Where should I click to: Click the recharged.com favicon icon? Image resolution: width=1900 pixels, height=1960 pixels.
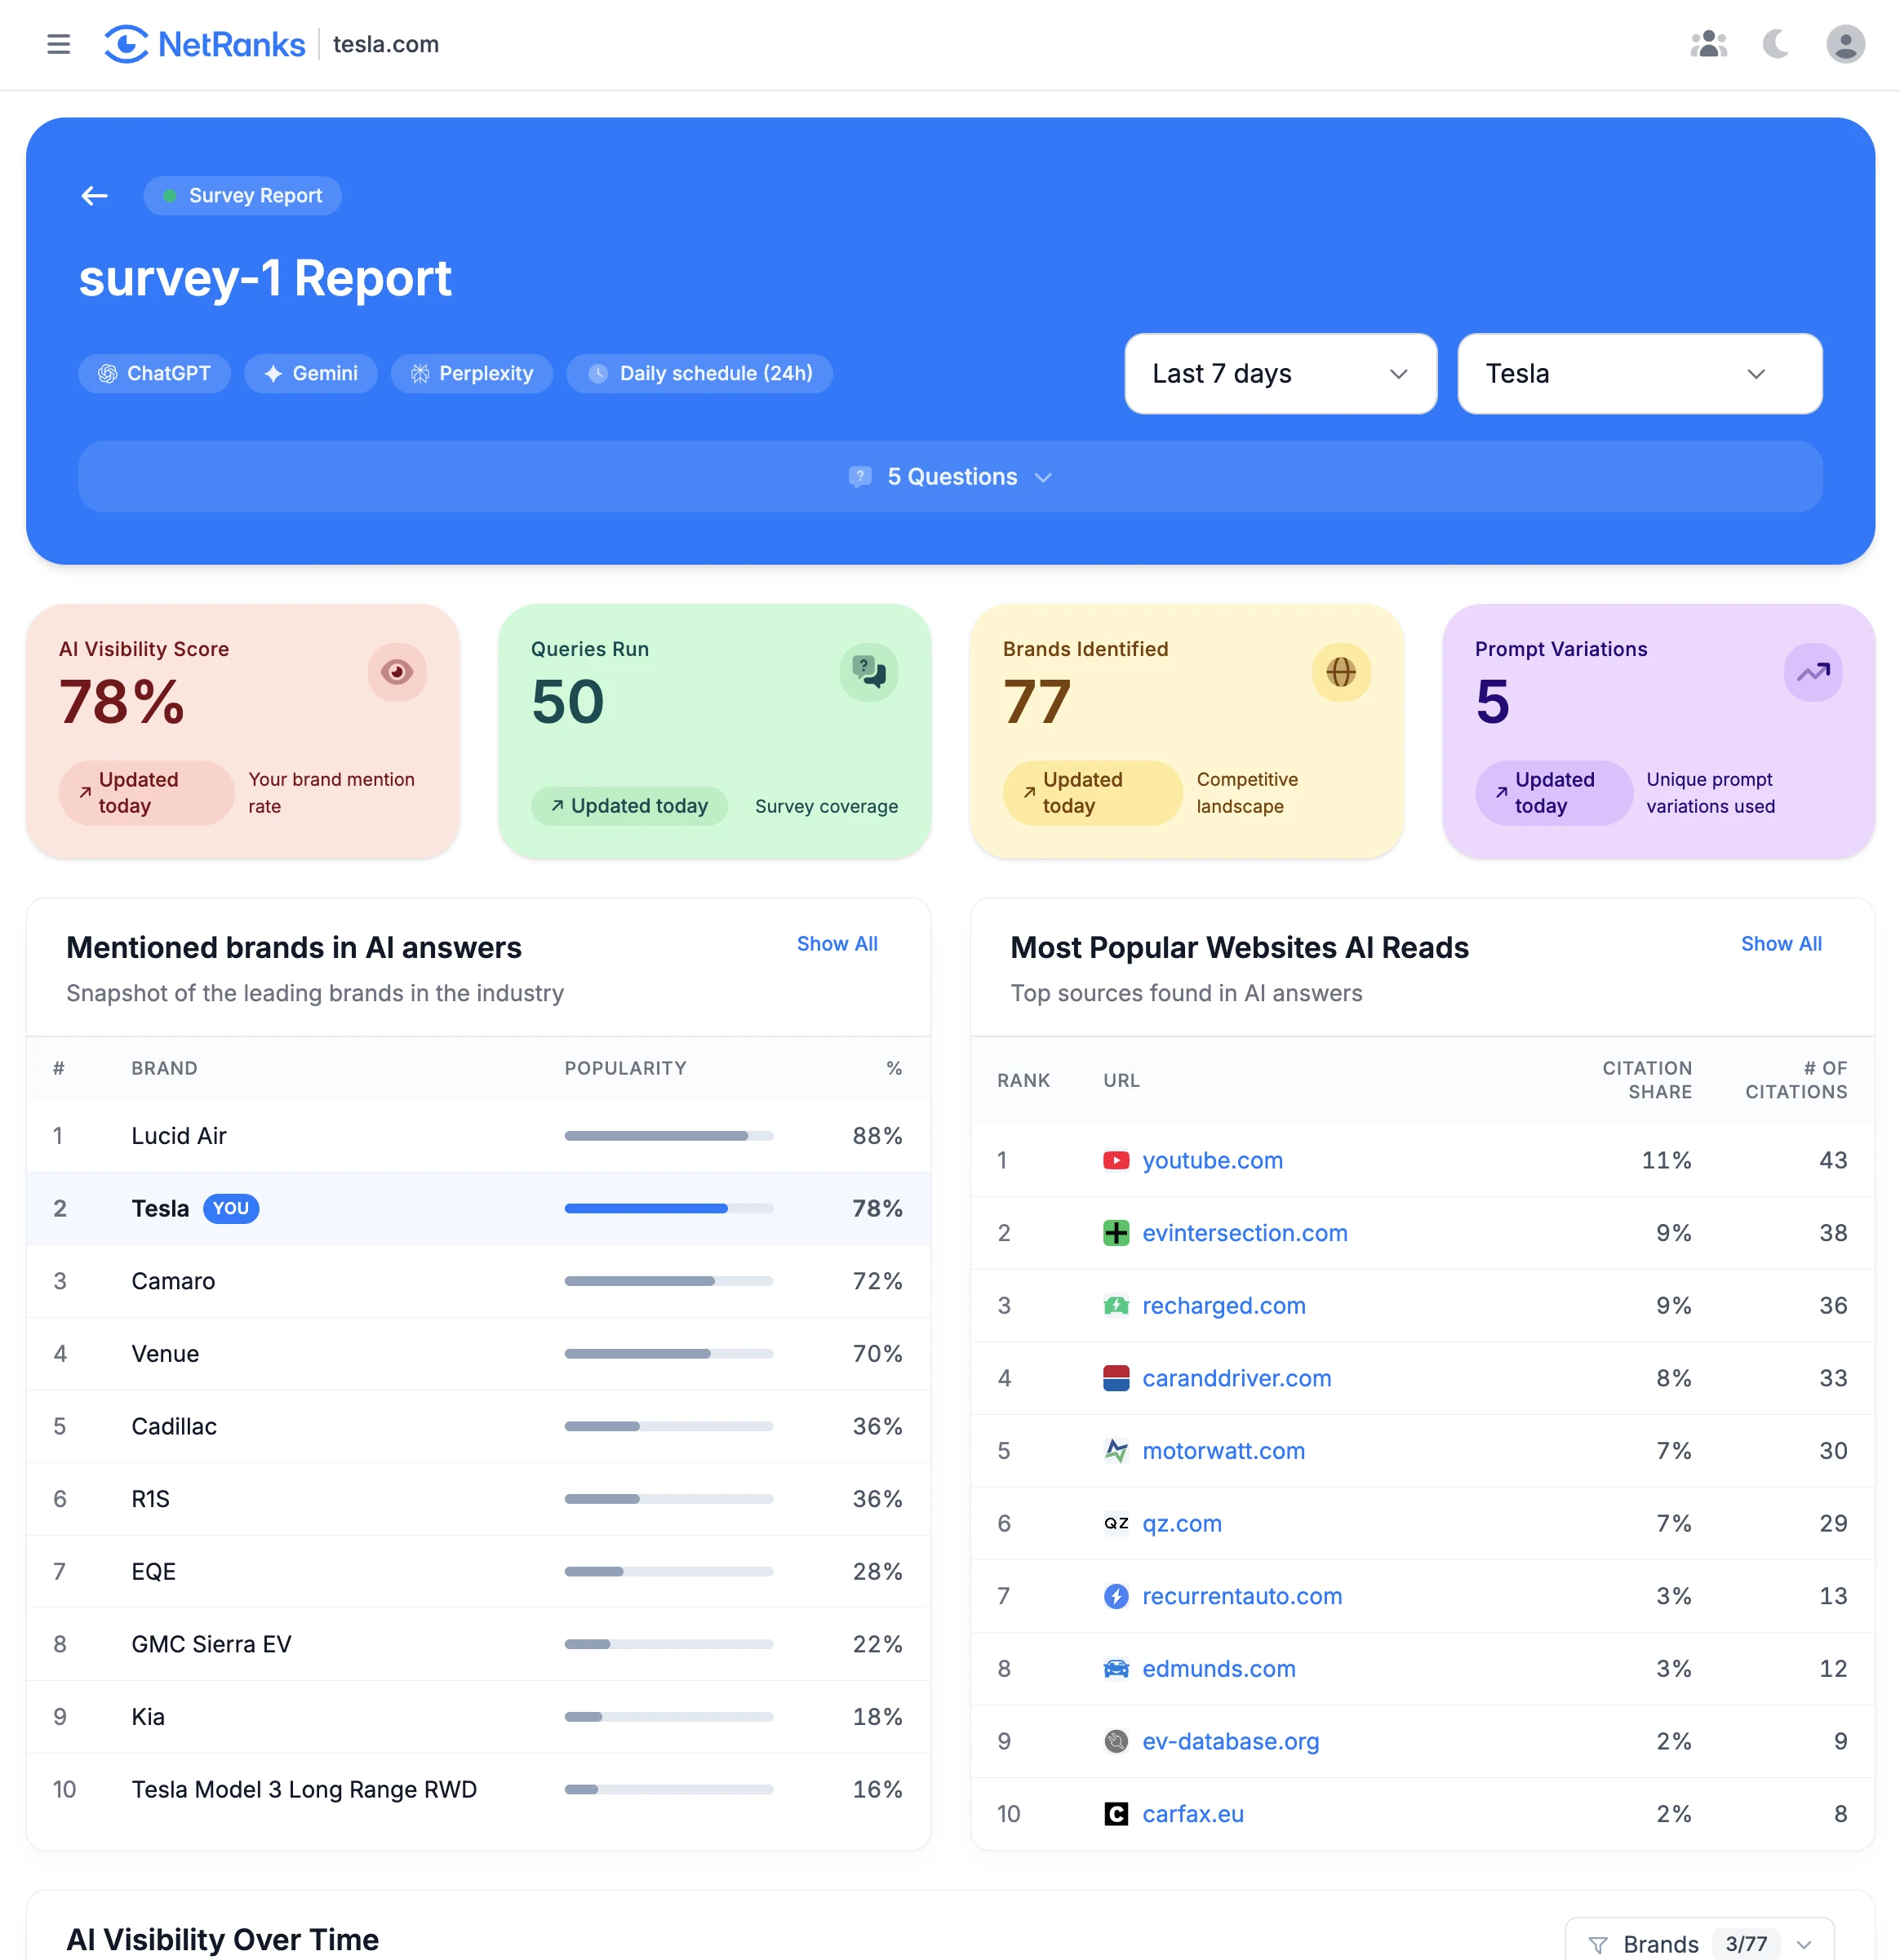1116,1305
